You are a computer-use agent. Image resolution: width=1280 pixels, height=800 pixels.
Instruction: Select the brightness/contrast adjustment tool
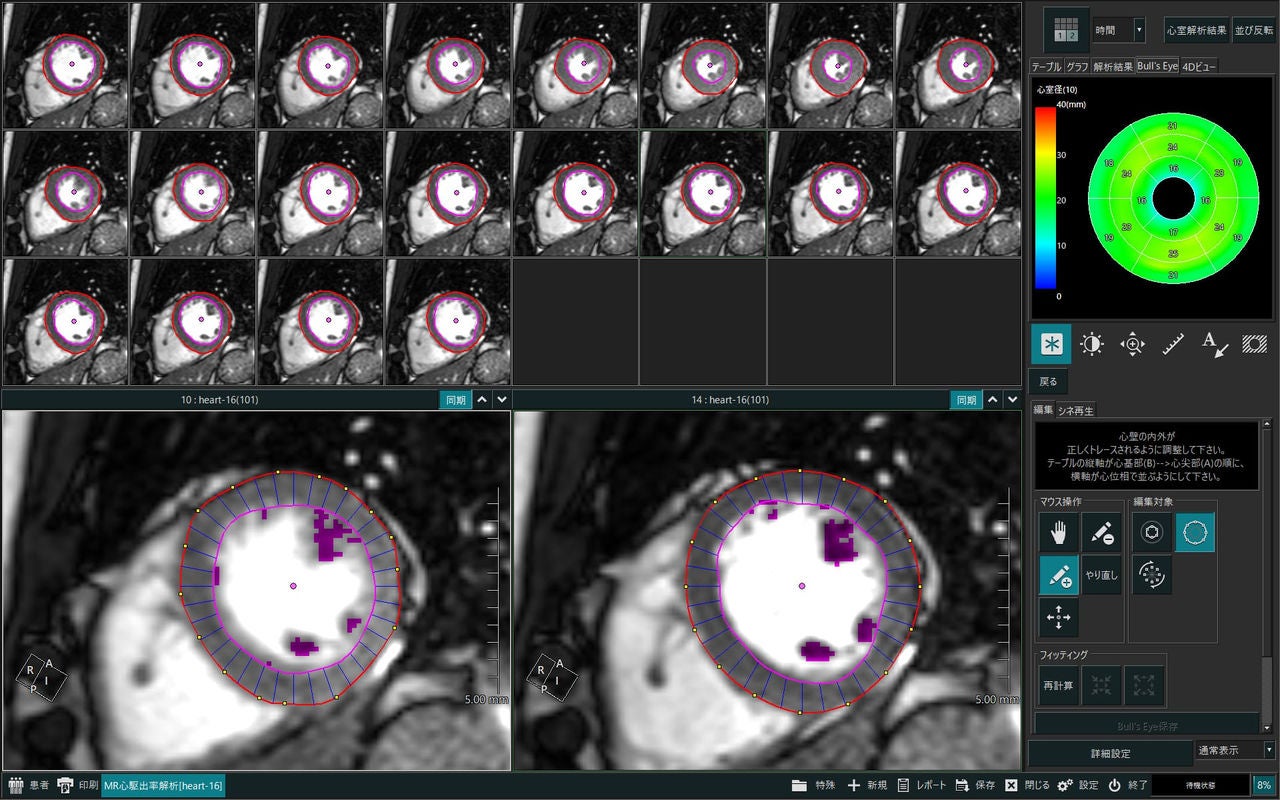click(x=1091, y=344)
